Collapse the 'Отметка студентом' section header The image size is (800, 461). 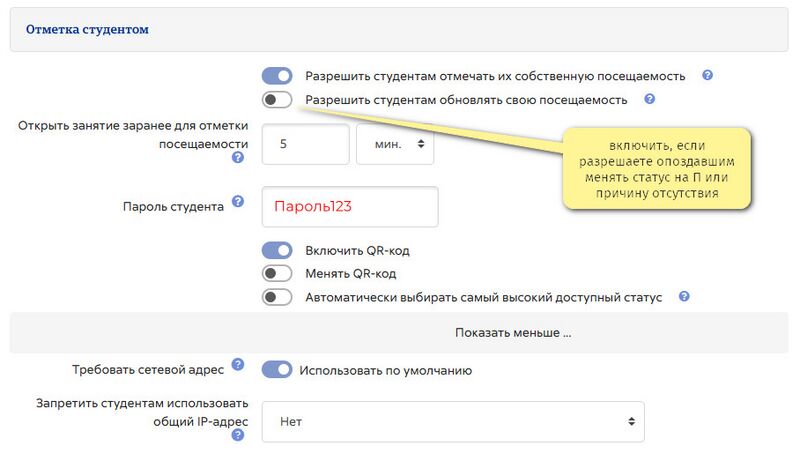tap(87, 30)
